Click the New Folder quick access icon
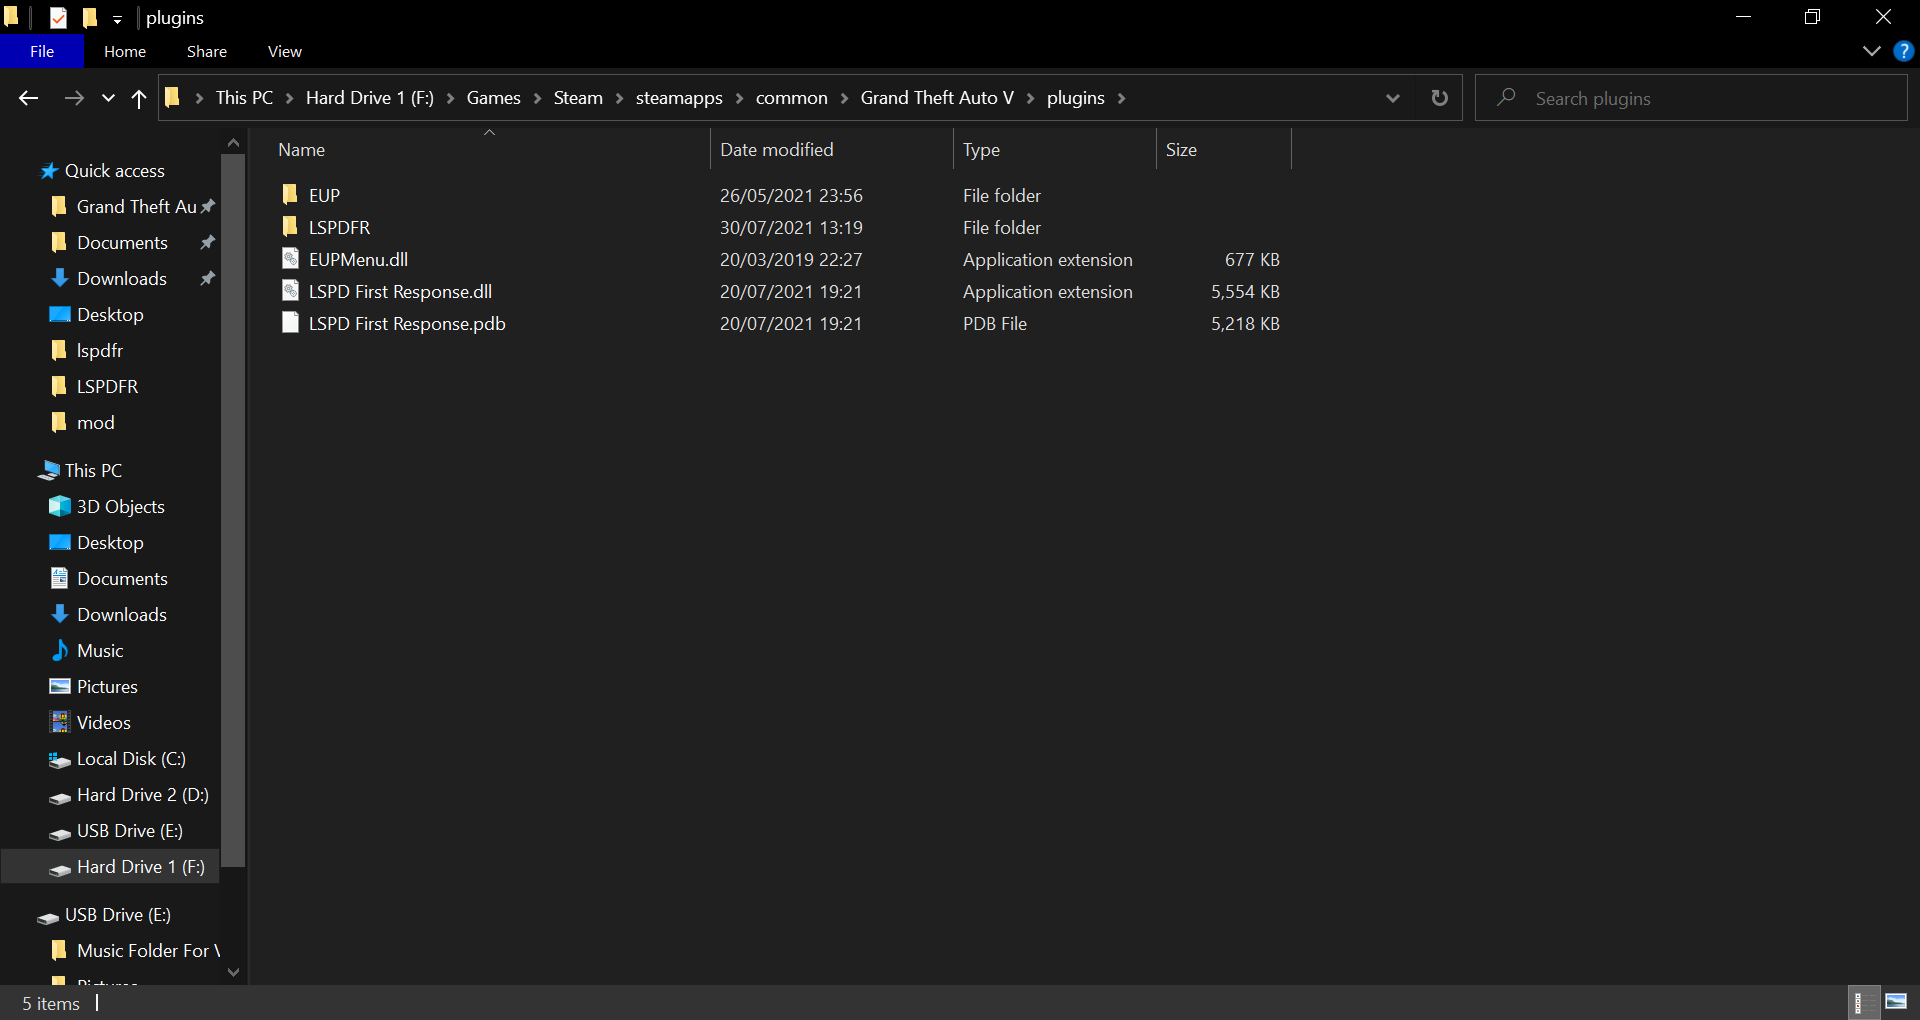The height and width of the screenshot is (1020, 1920). pos(90,17)
